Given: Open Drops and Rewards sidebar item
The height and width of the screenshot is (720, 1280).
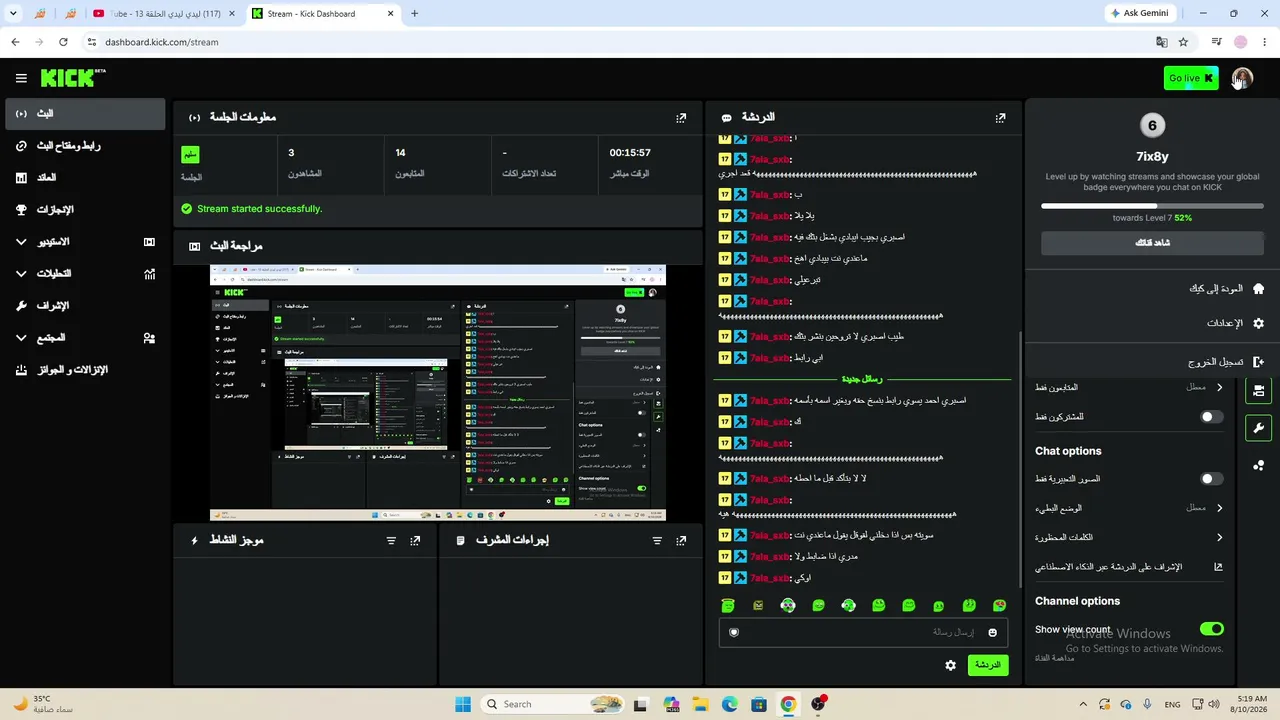Looking at the screenshot, I should (x=86, y=370).
